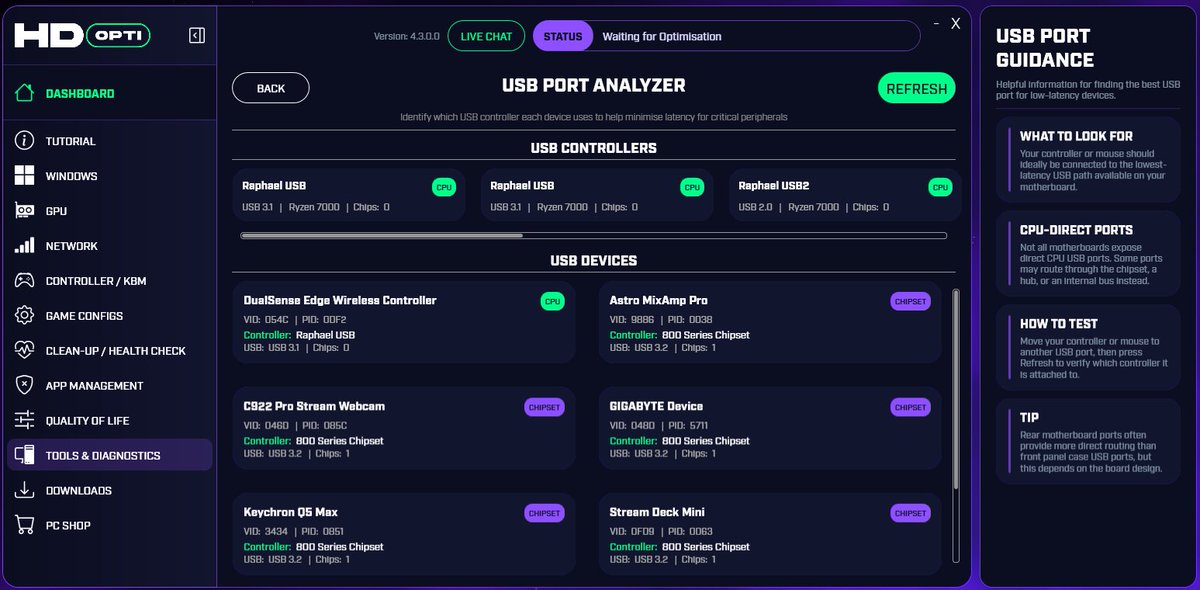Click the green REFRESH button

click(x=916, y=88)
